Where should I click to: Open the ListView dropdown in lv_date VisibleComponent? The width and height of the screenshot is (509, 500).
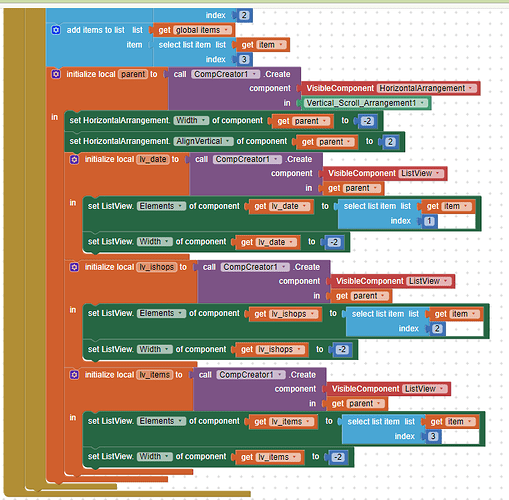[x=422, y=173]
